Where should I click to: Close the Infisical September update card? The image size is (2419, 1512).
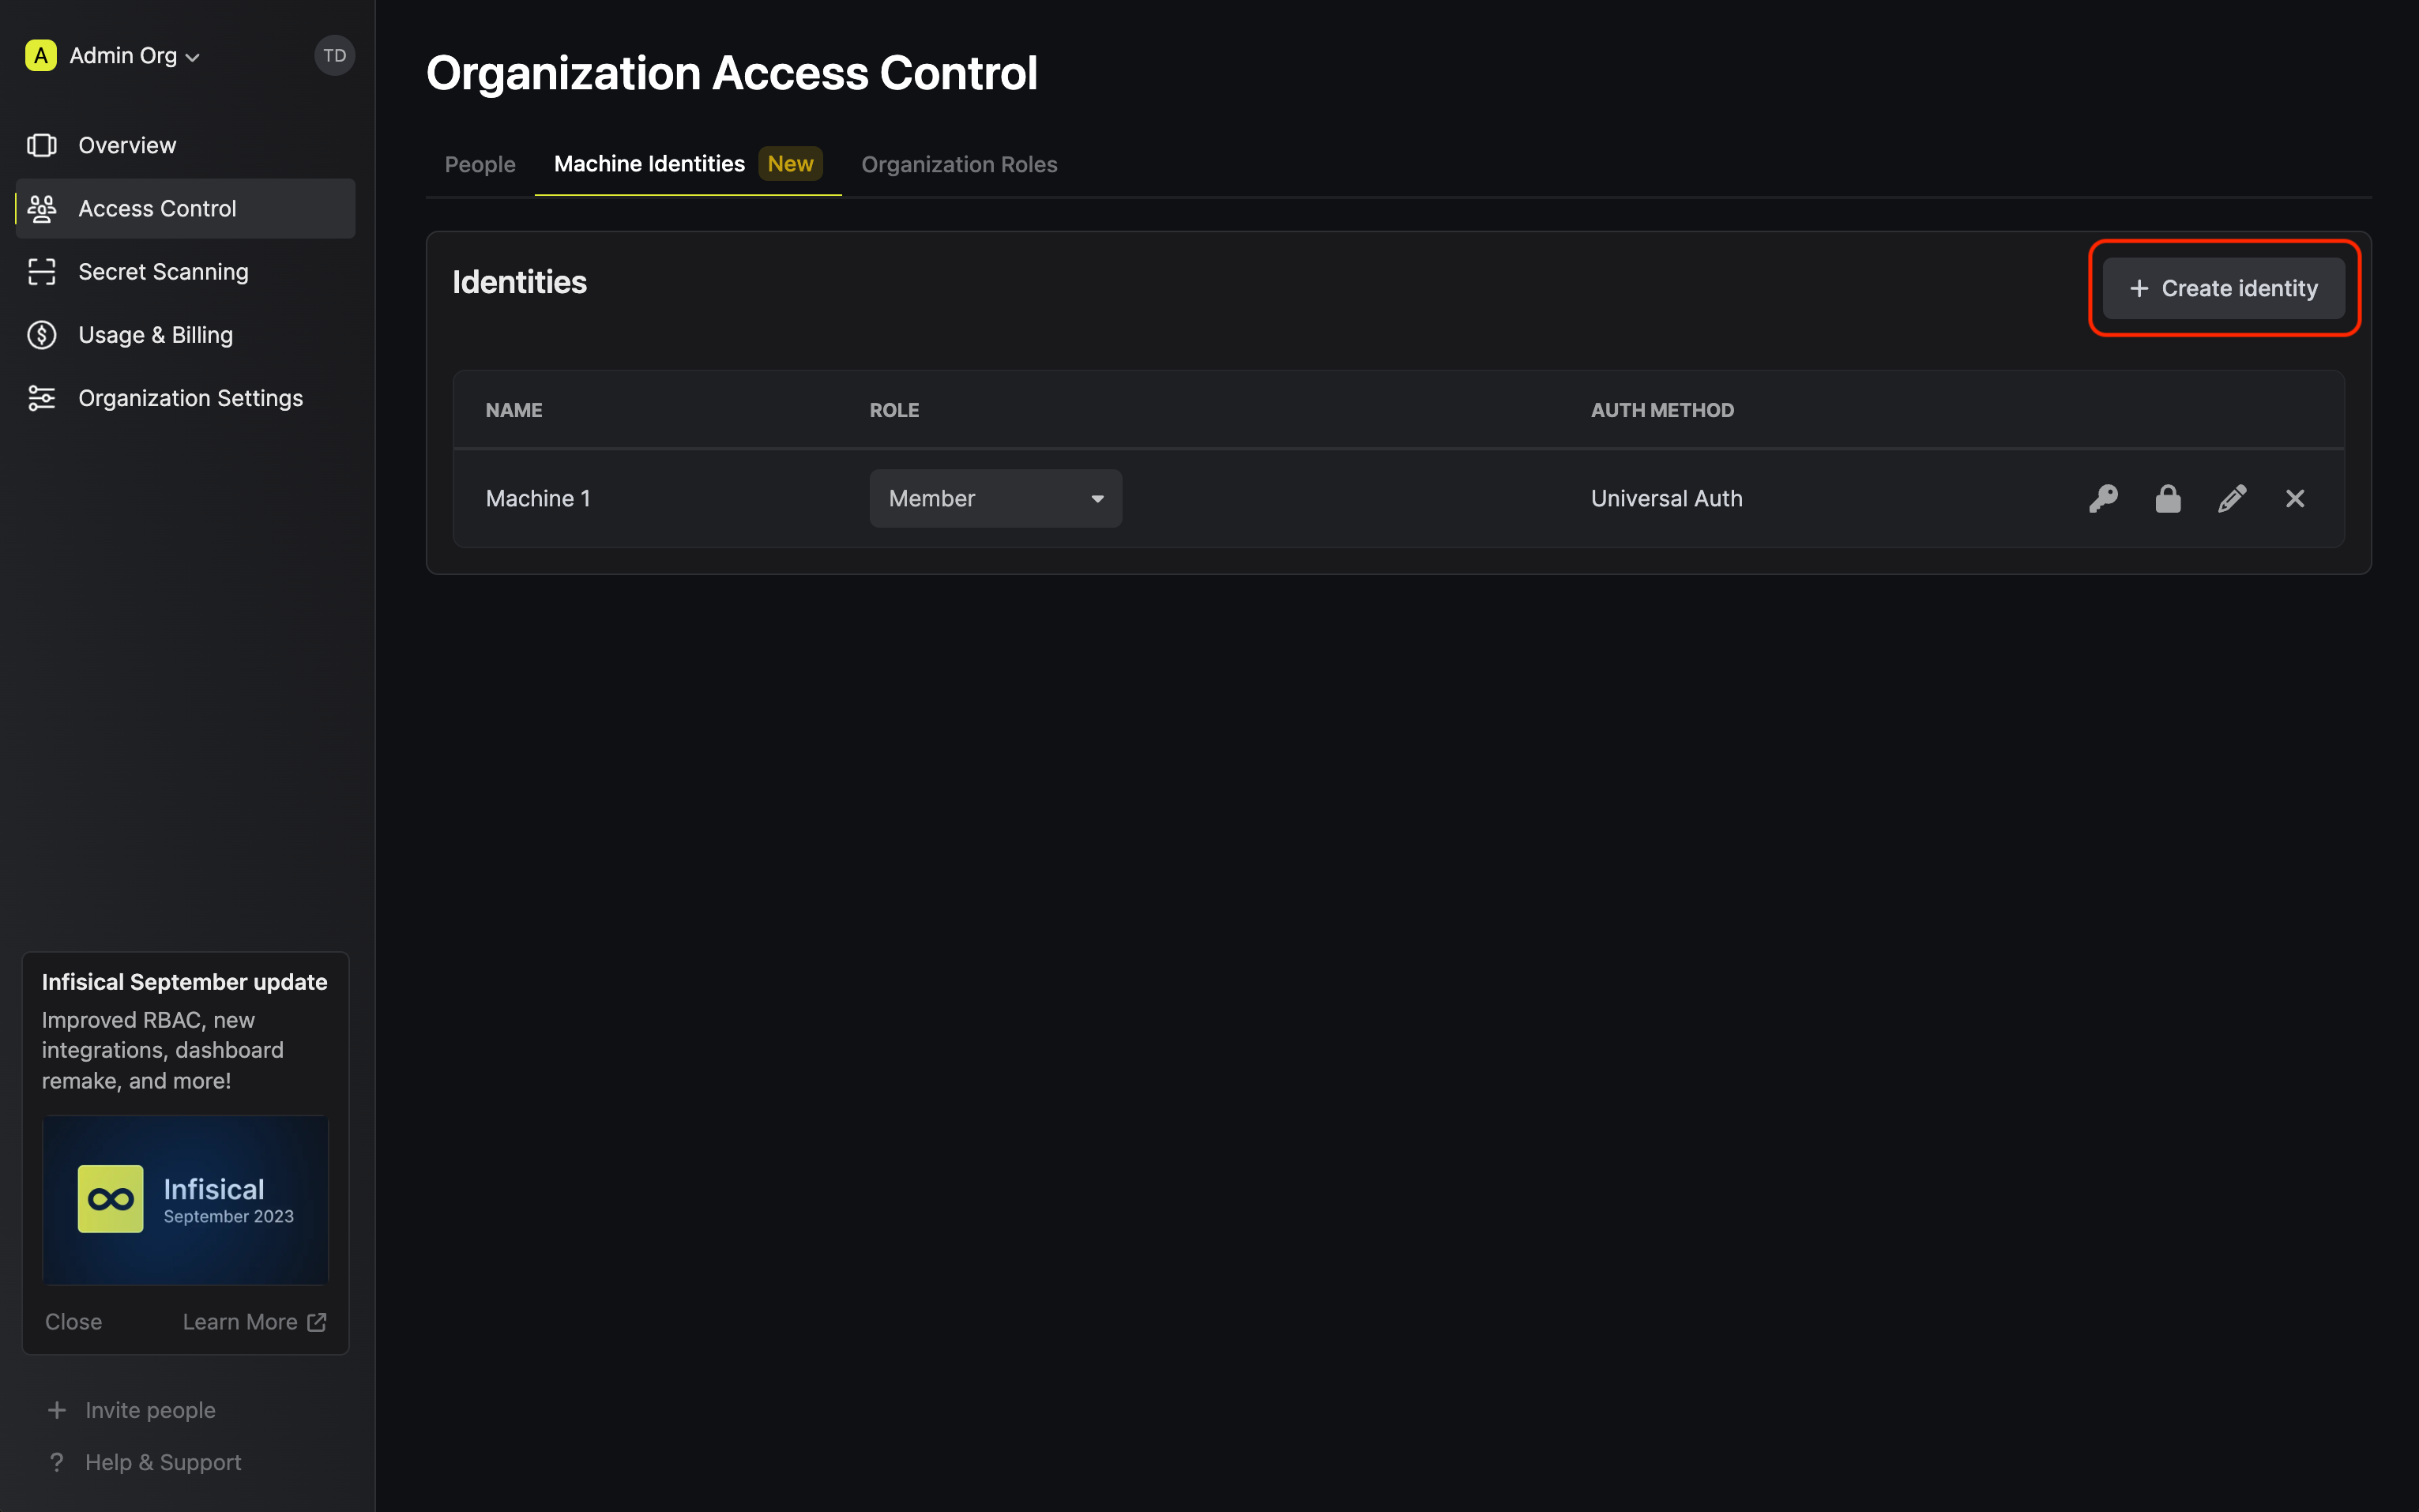(x=73, y=1321)
